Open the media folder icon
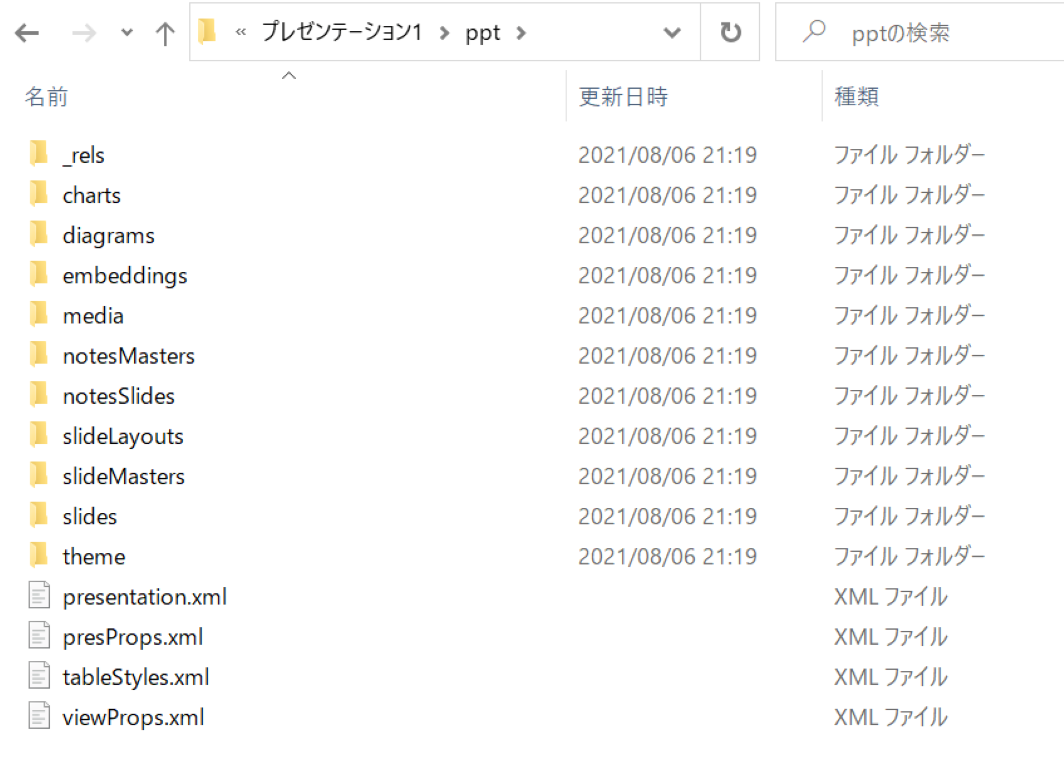The image size is (1064, 768). (x=38, y=315)
